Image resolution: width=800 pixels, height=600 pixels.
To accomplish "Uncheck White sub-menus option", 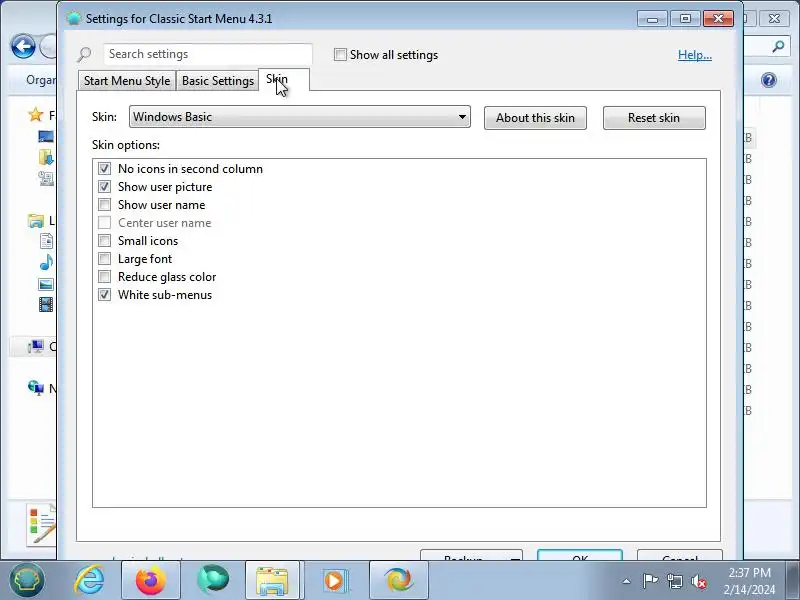I will point(105,295).
